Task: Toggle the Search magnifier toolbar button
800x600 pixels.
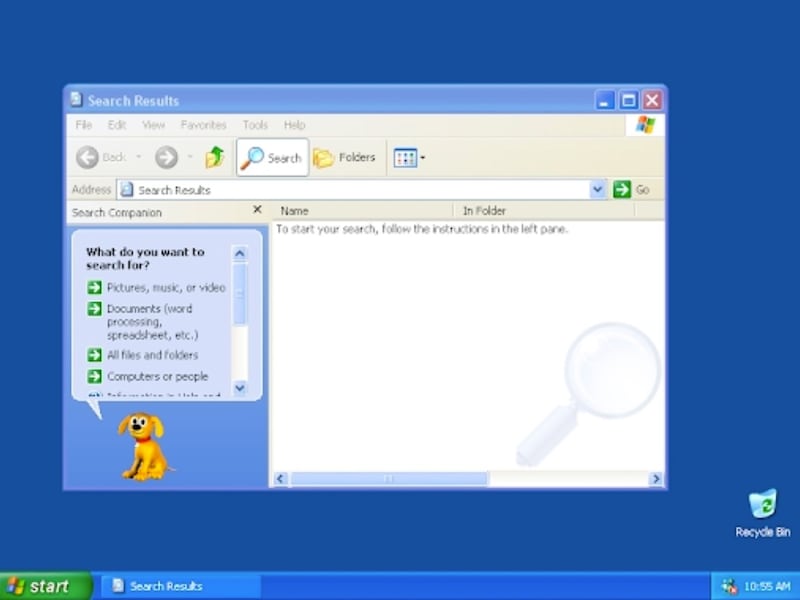Action: (272, 158)
